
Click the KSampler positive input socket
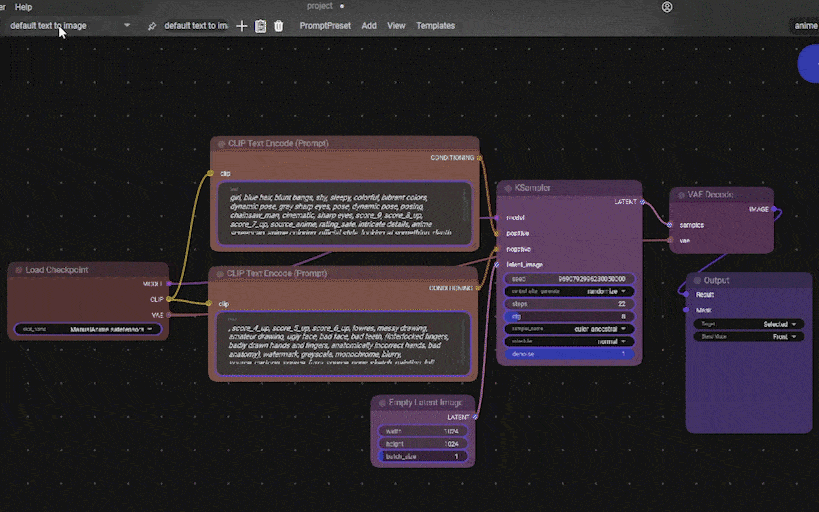click(497, 233)
